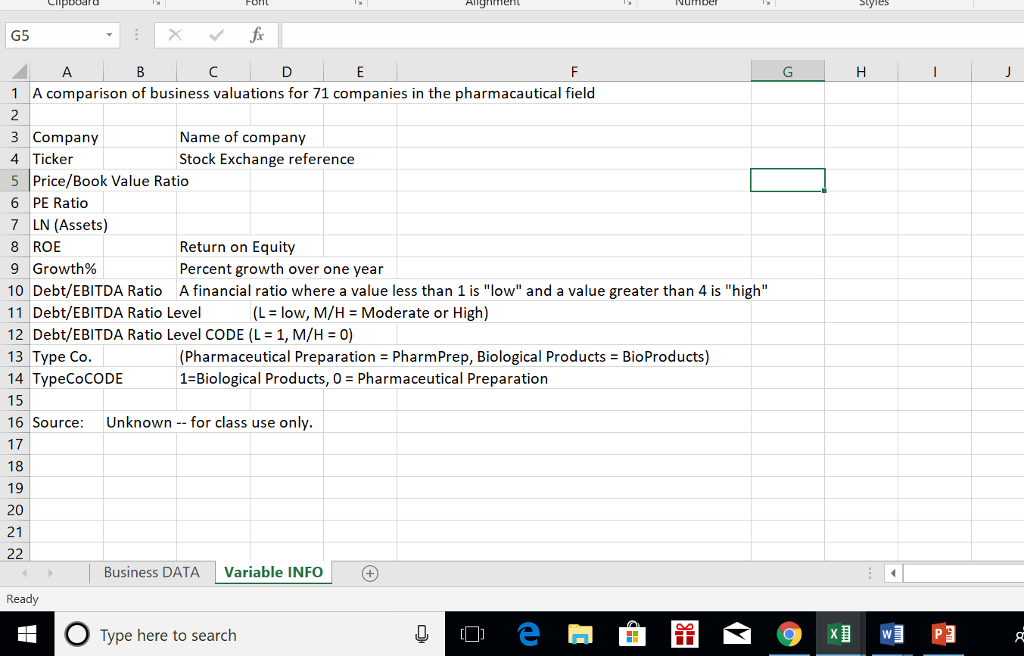This screenshot has width=1024, height=656.
Task: Click the Windows Start button
Action: point(28,633)
